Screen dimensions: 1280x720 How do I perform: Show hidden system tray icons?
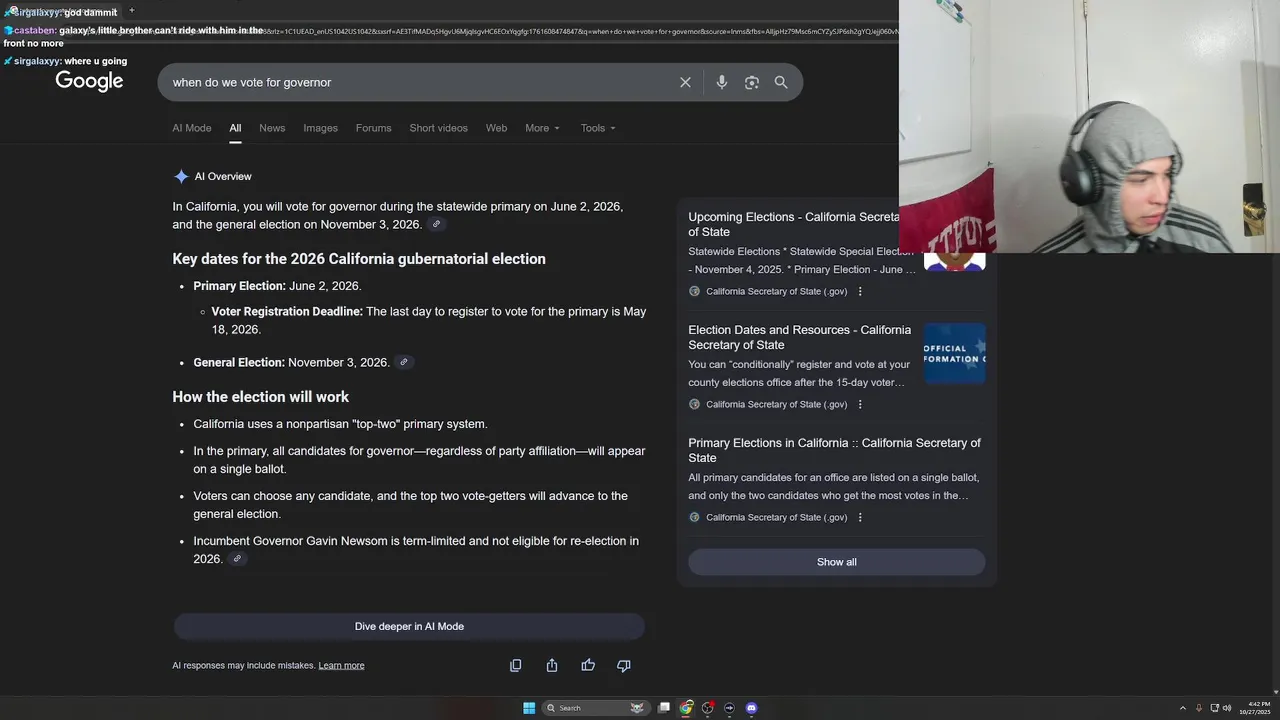tap(1182, 708)
